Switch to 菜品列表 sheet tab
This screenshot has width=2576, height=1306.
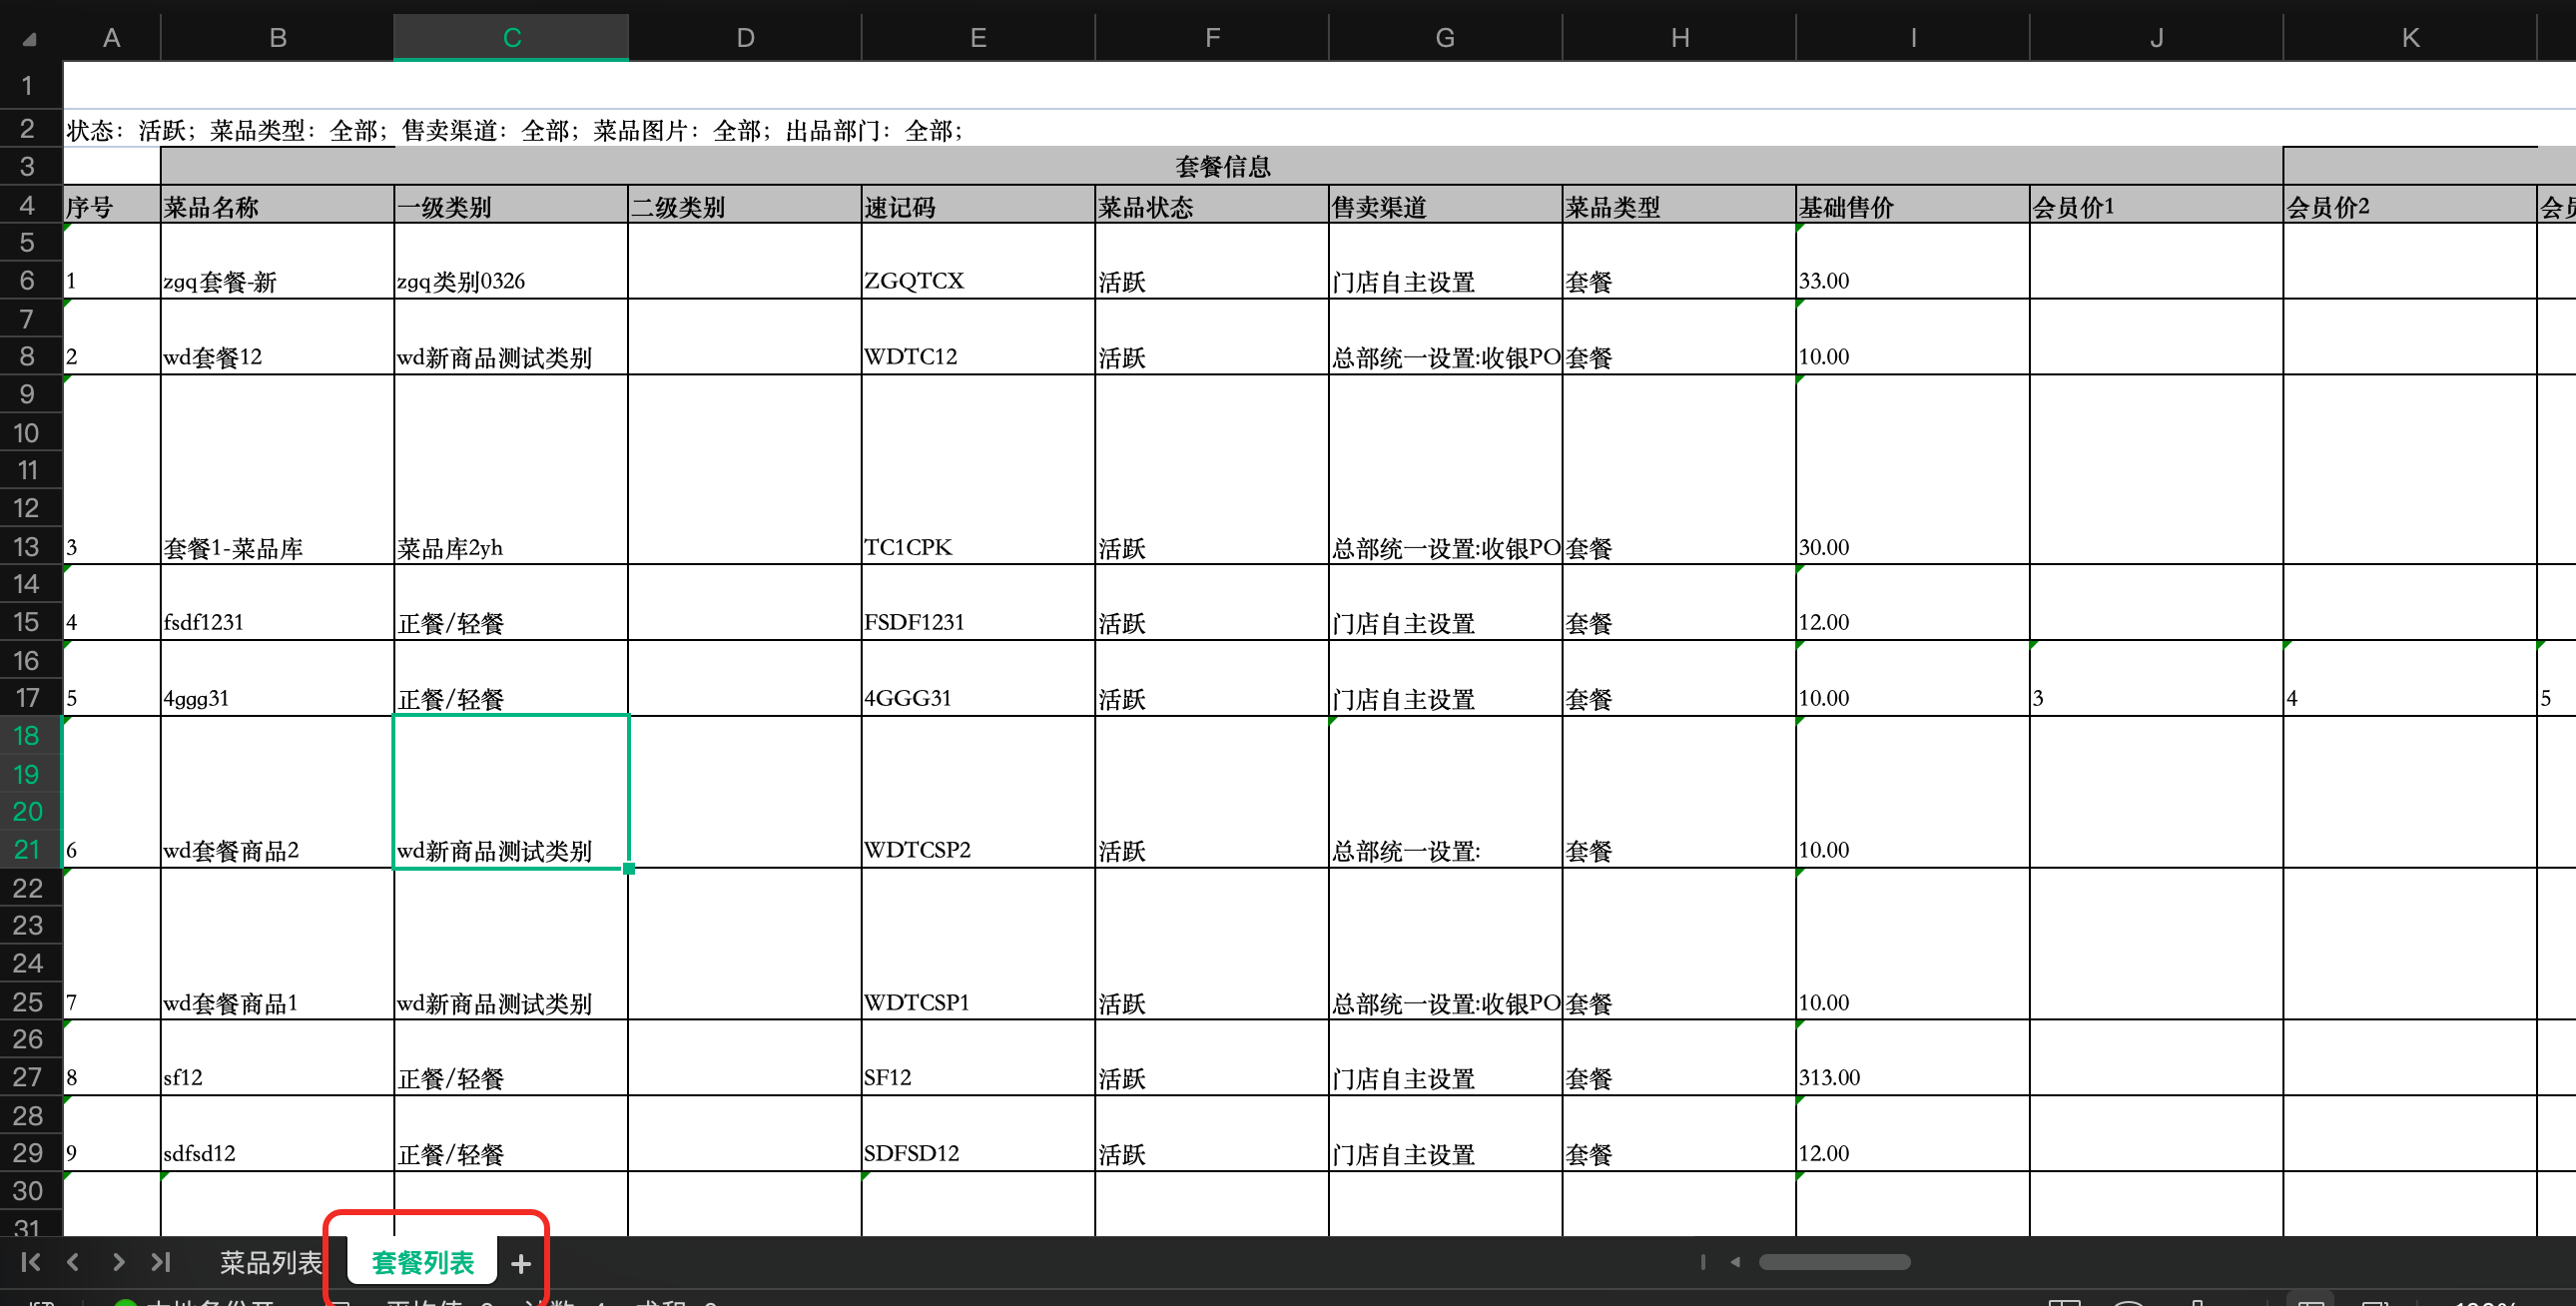pos(270,1263)
